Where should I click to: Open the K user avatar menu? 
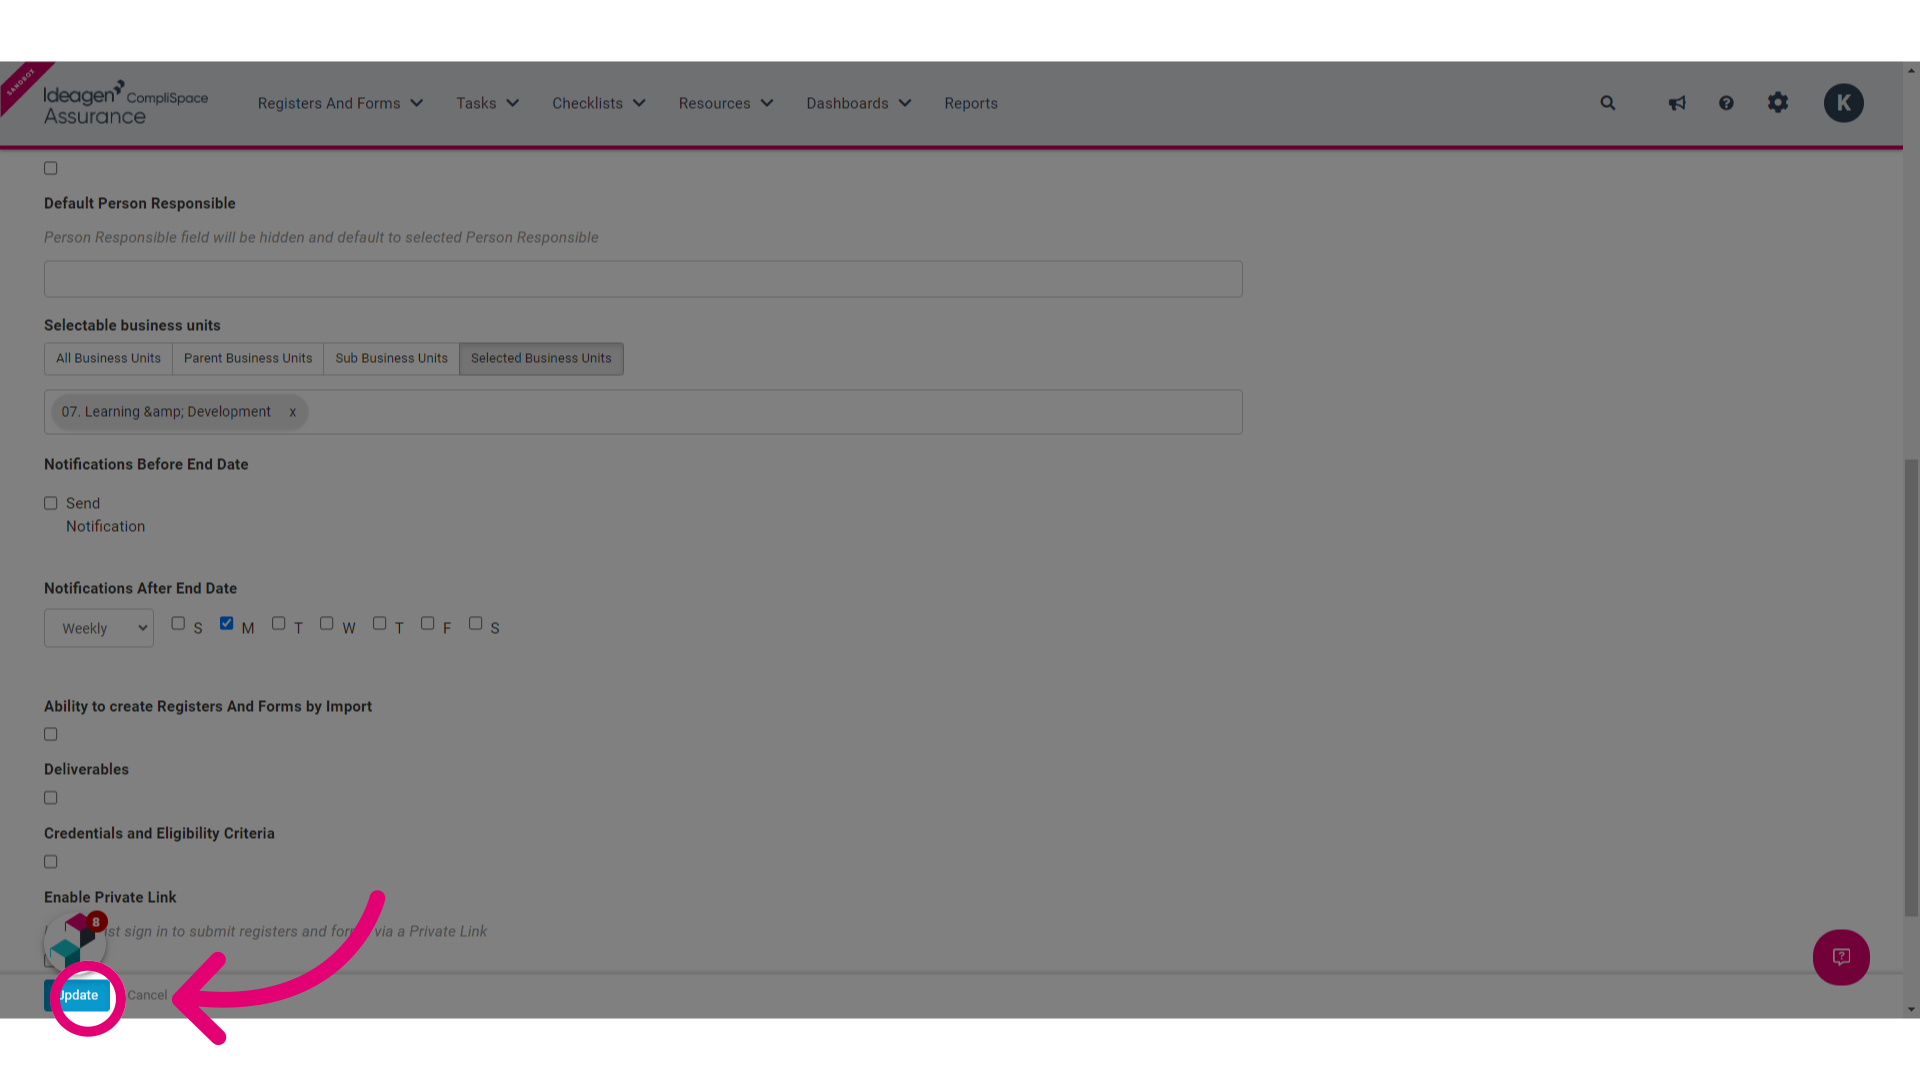pos(1843,103)
